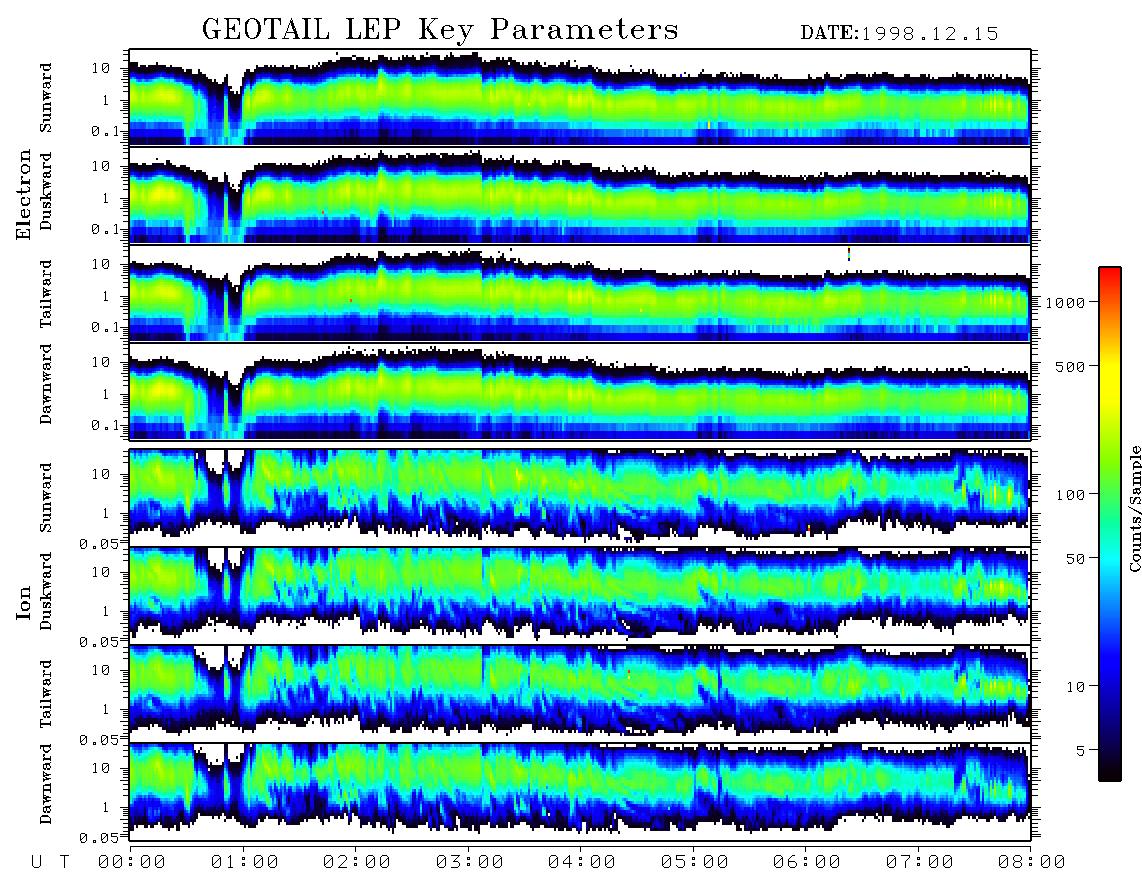Click inside the Electron Sunward spectrogram panel
This screenshot has height=880, width=1142.
[580, 97]
